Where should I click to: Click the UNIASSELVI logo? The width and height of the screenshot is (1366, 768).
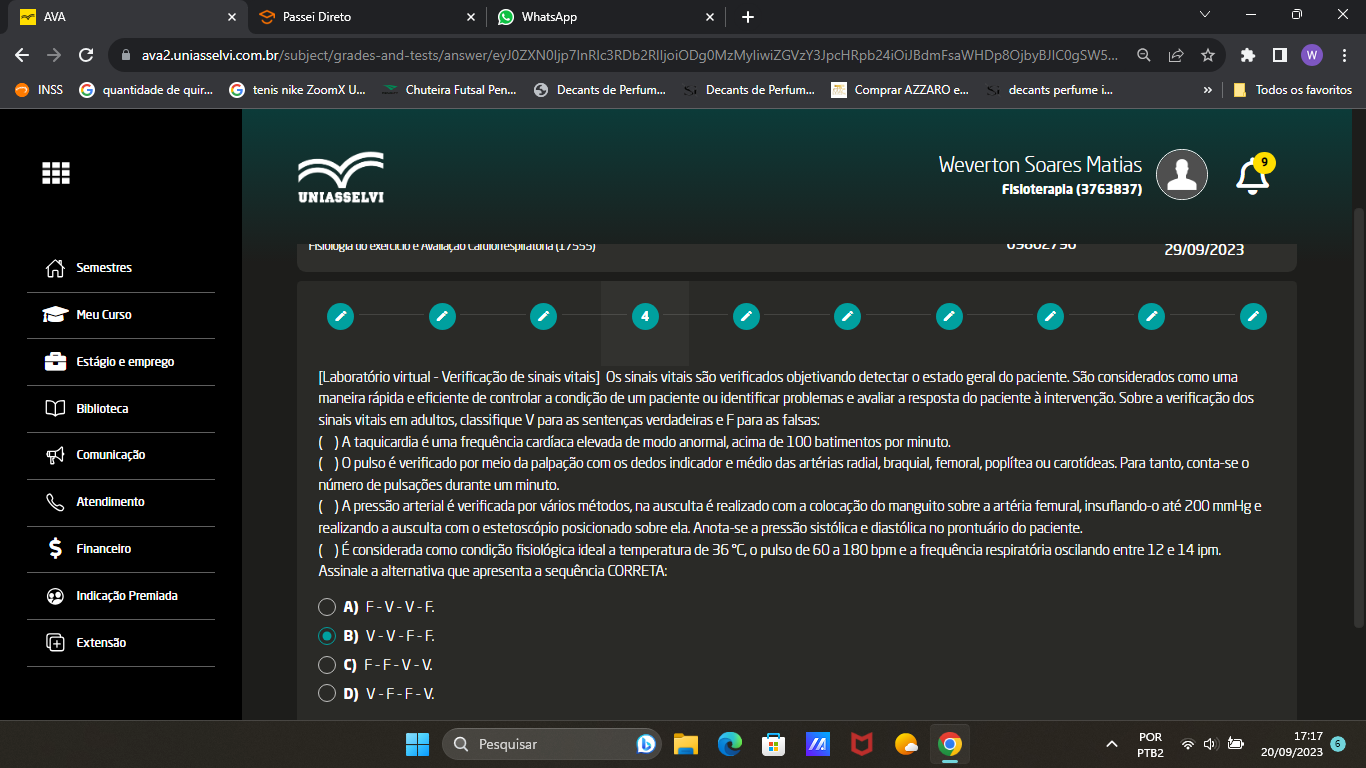tap(340, 178)
